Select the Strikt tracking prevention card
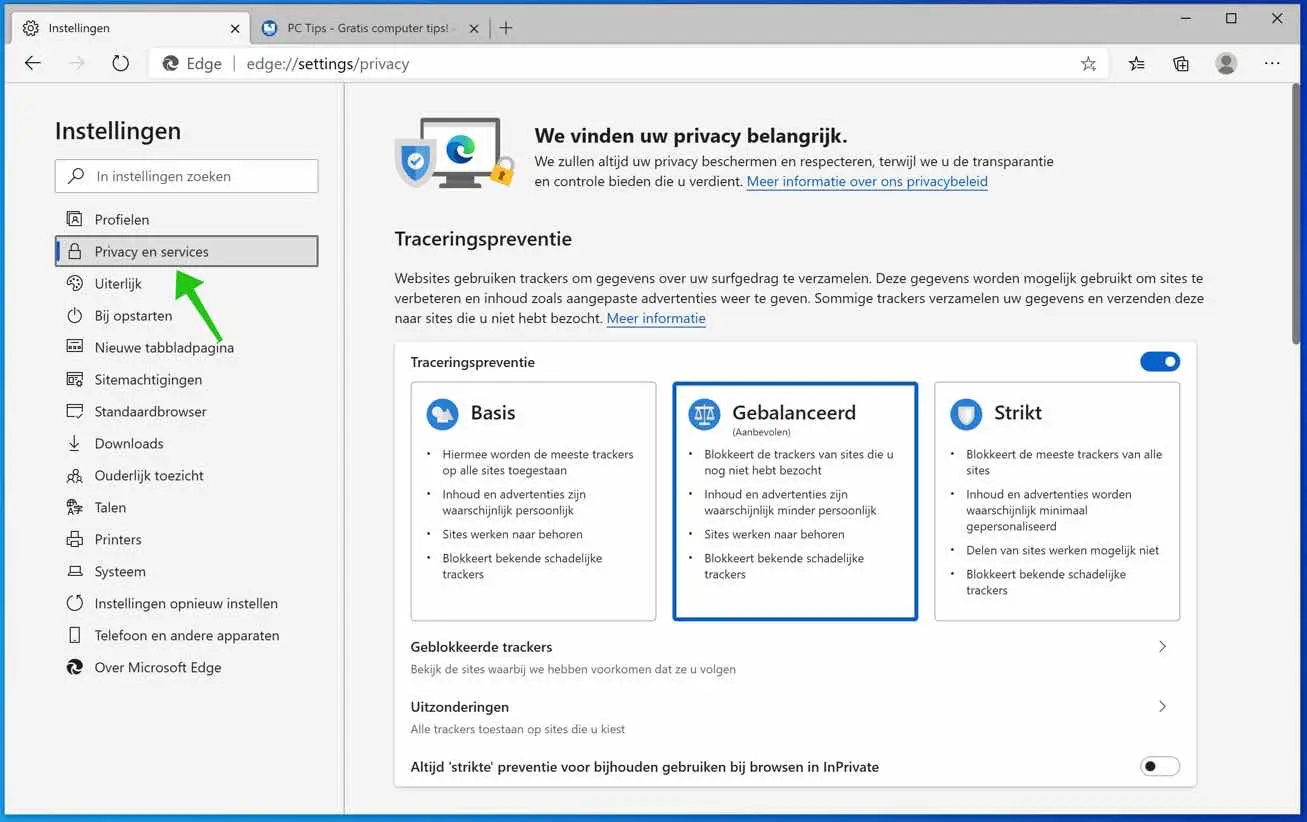 point(1057,501)
